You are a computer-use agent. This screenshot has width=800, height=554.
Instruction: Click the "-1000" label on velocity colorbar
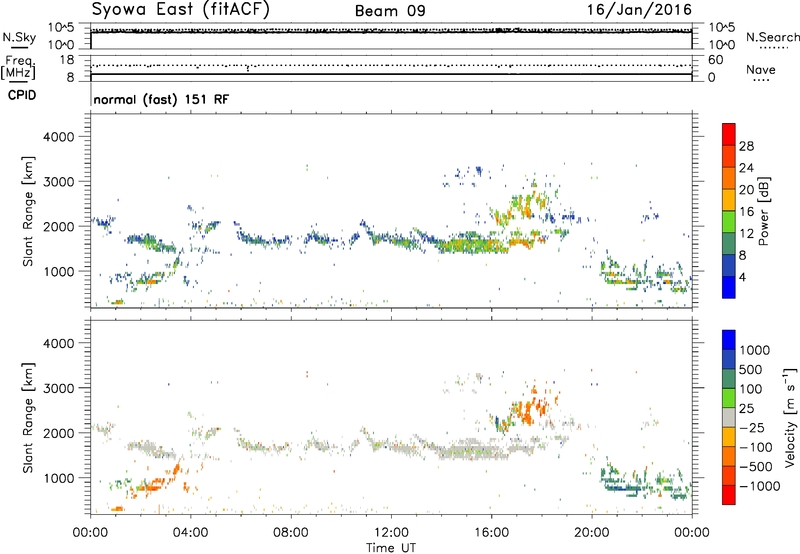[x=760, y=486]
